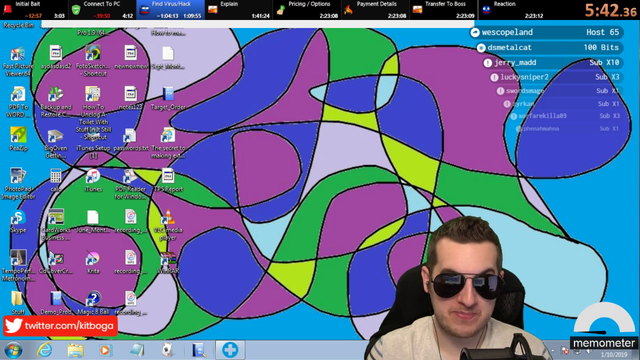Image resolution: width=640 pixels, height=360 pixels.
Task: Open PhotoPad Image Editor shortcut
Action: (18, 184)
